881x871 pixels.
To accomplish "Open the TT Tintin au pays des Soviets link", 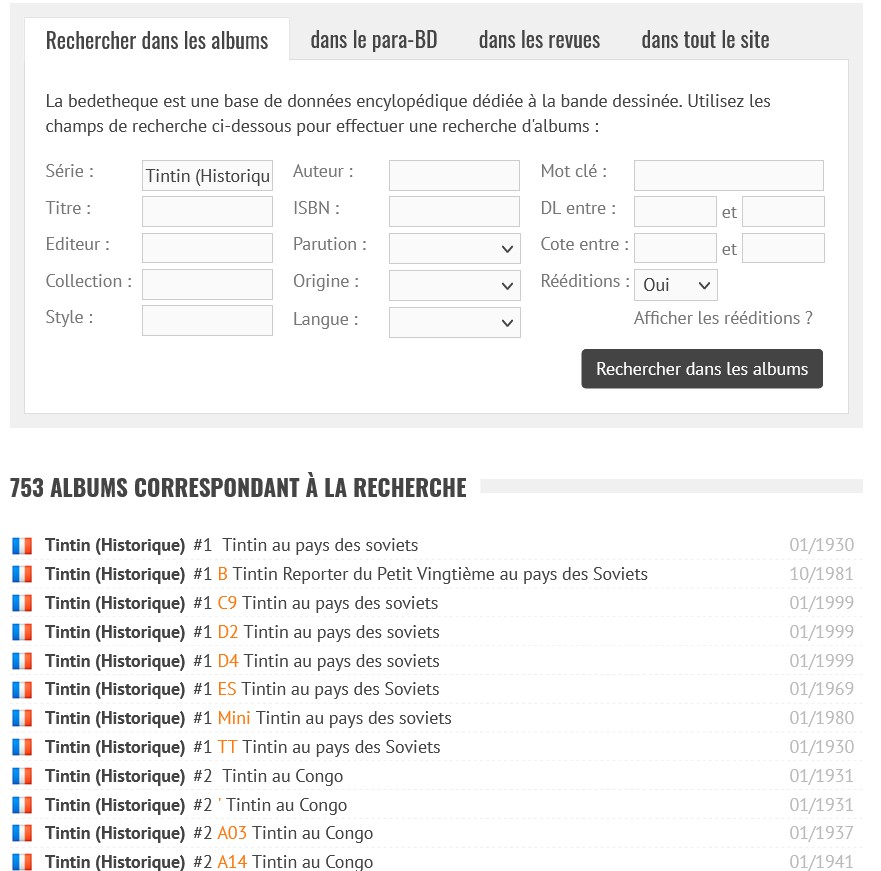I will tap(340, 747).
